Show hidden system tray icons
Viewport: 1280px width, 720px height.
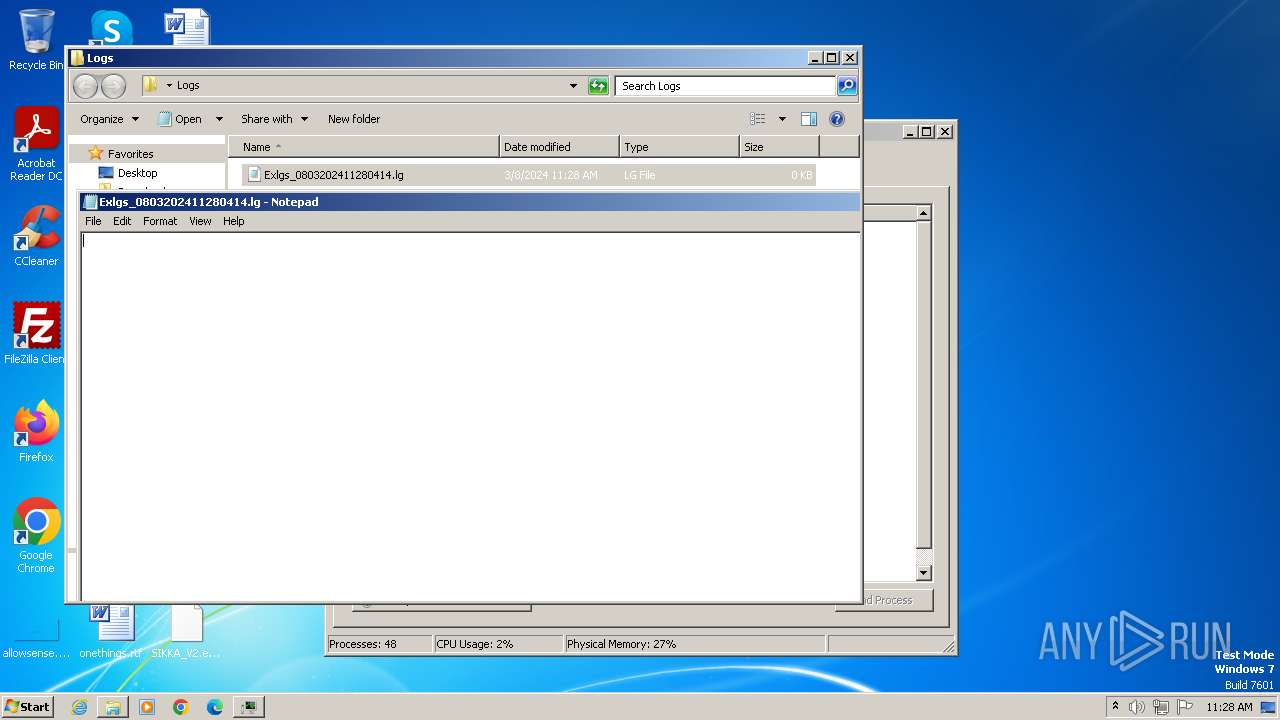[1115, 706]
